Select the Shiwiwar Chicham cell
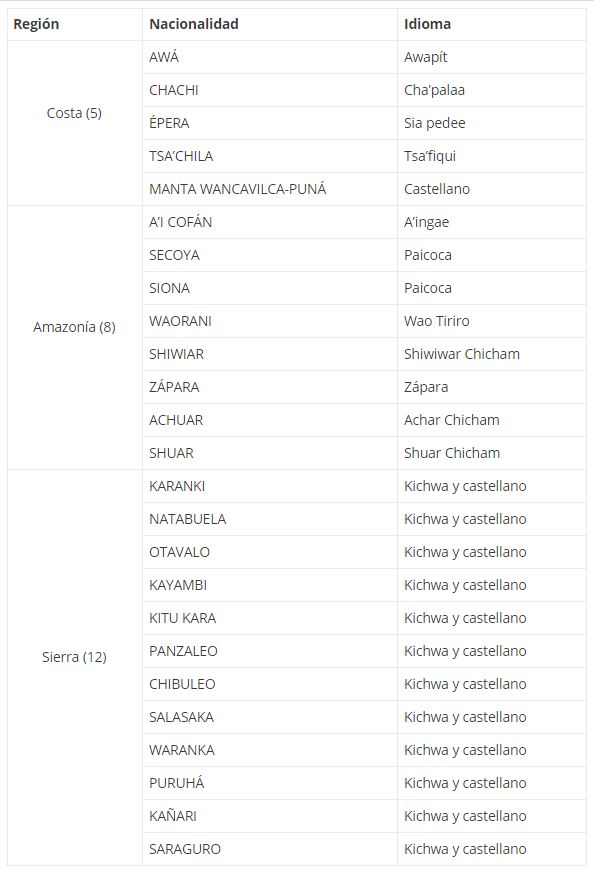594x872 pixels. (x=492, y=354)
